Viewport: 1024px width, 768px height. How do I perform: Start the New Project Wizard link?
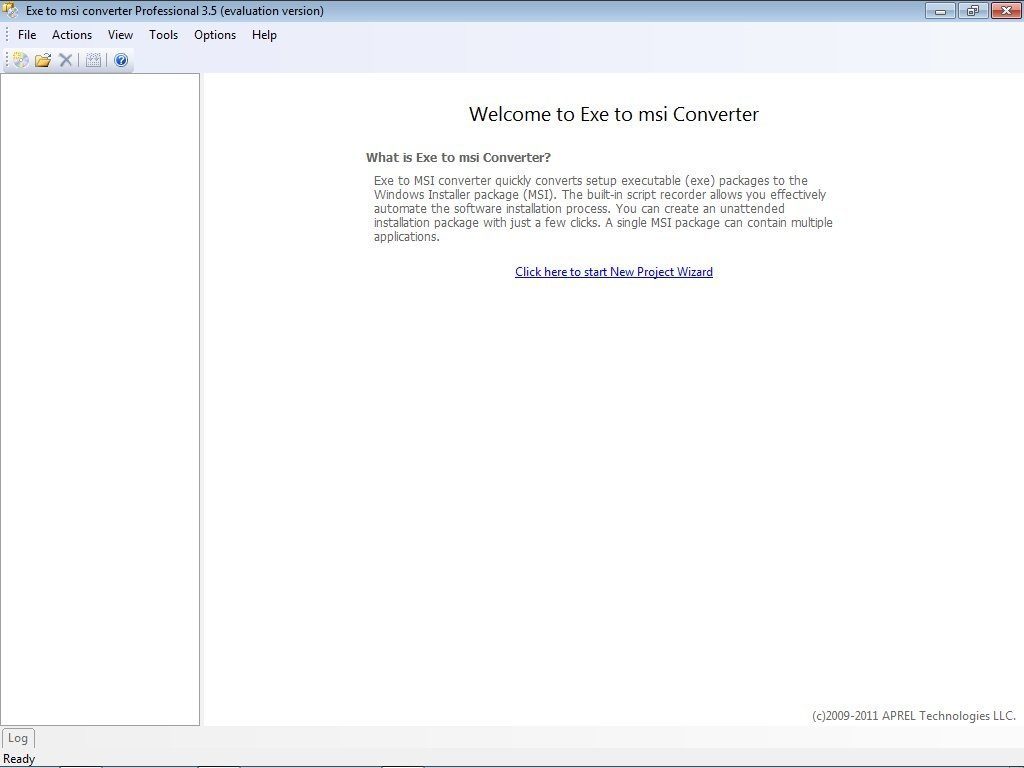tap(614, 272)
